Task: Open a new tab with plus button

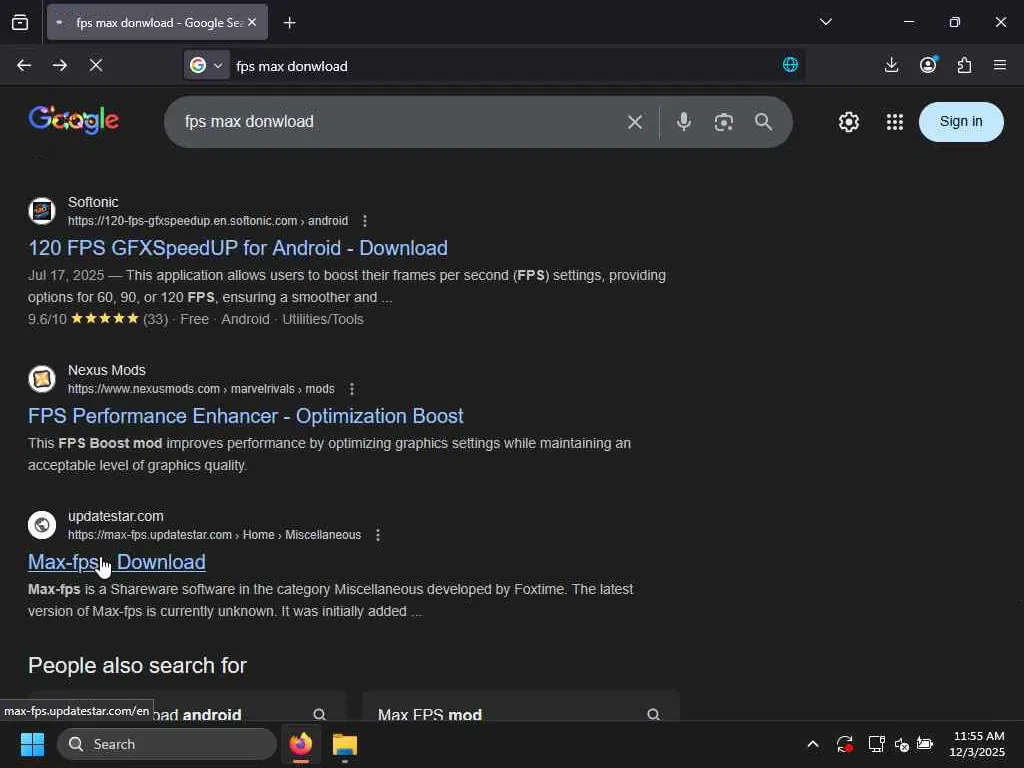Action: click(x=289, y=23)
